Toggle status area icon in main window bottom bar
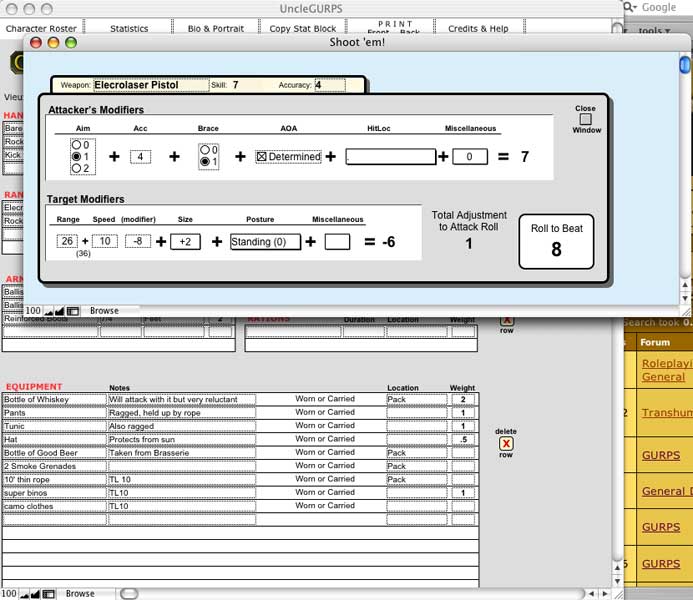The image size is (693, 600). 49,594
